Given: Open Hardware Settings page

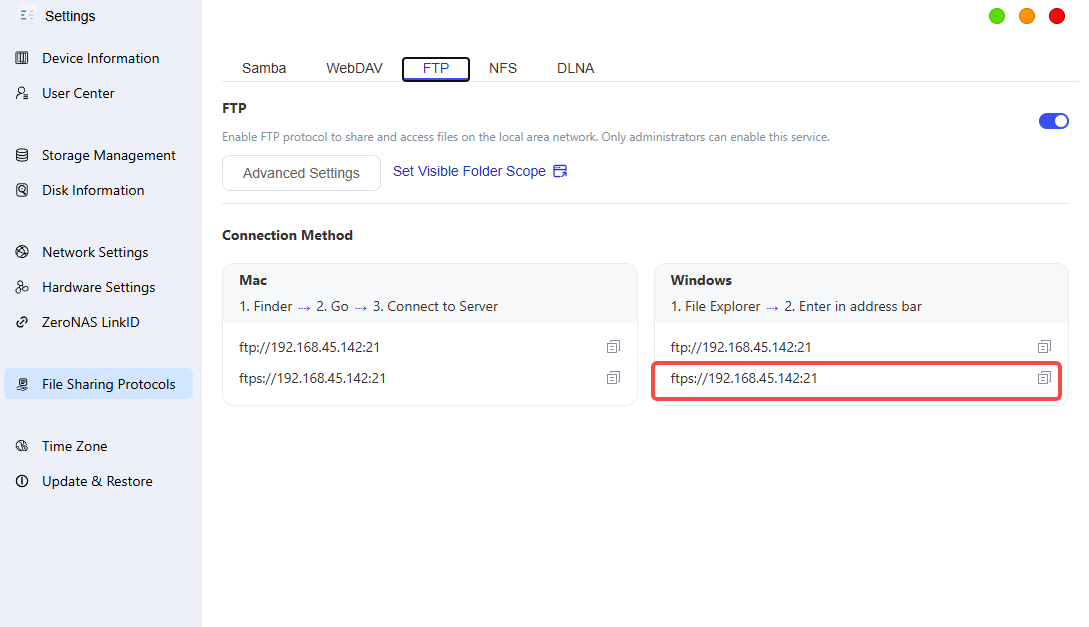Looking at the screenshot, I should pos(99,287).
